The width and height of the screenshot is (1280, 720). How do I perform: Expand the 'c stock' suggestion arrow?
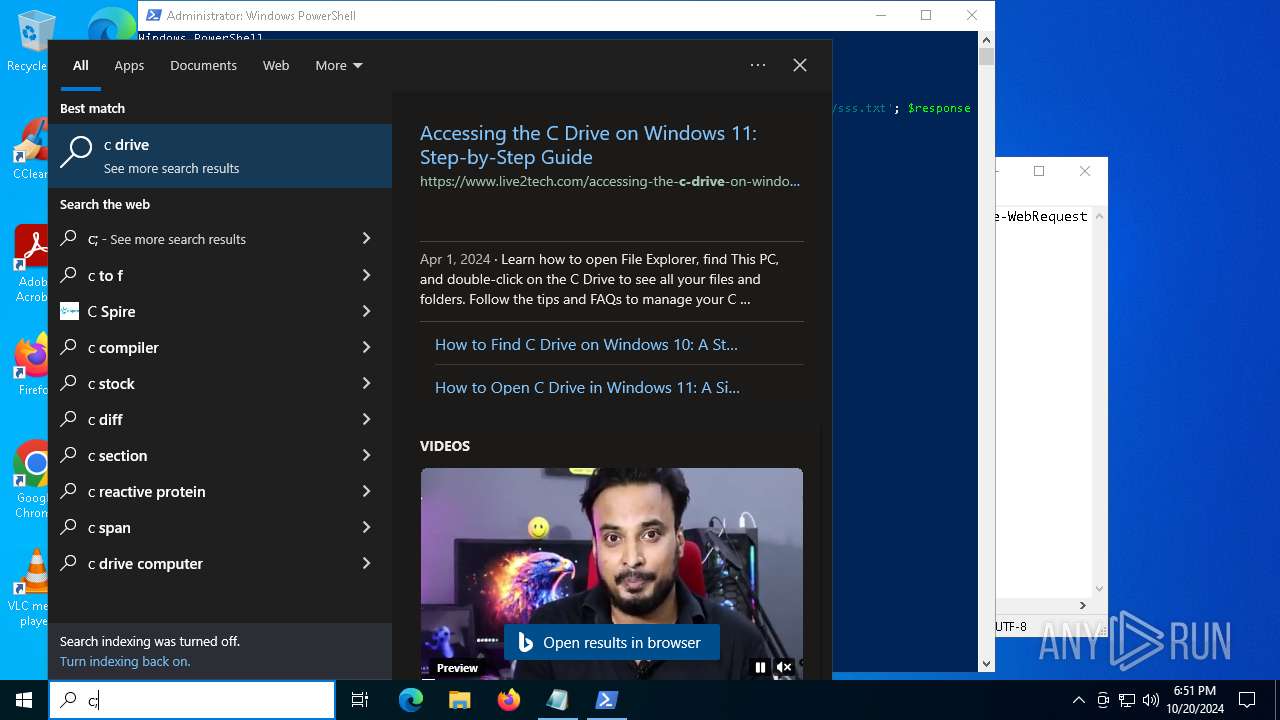click(x=366, y=383)
